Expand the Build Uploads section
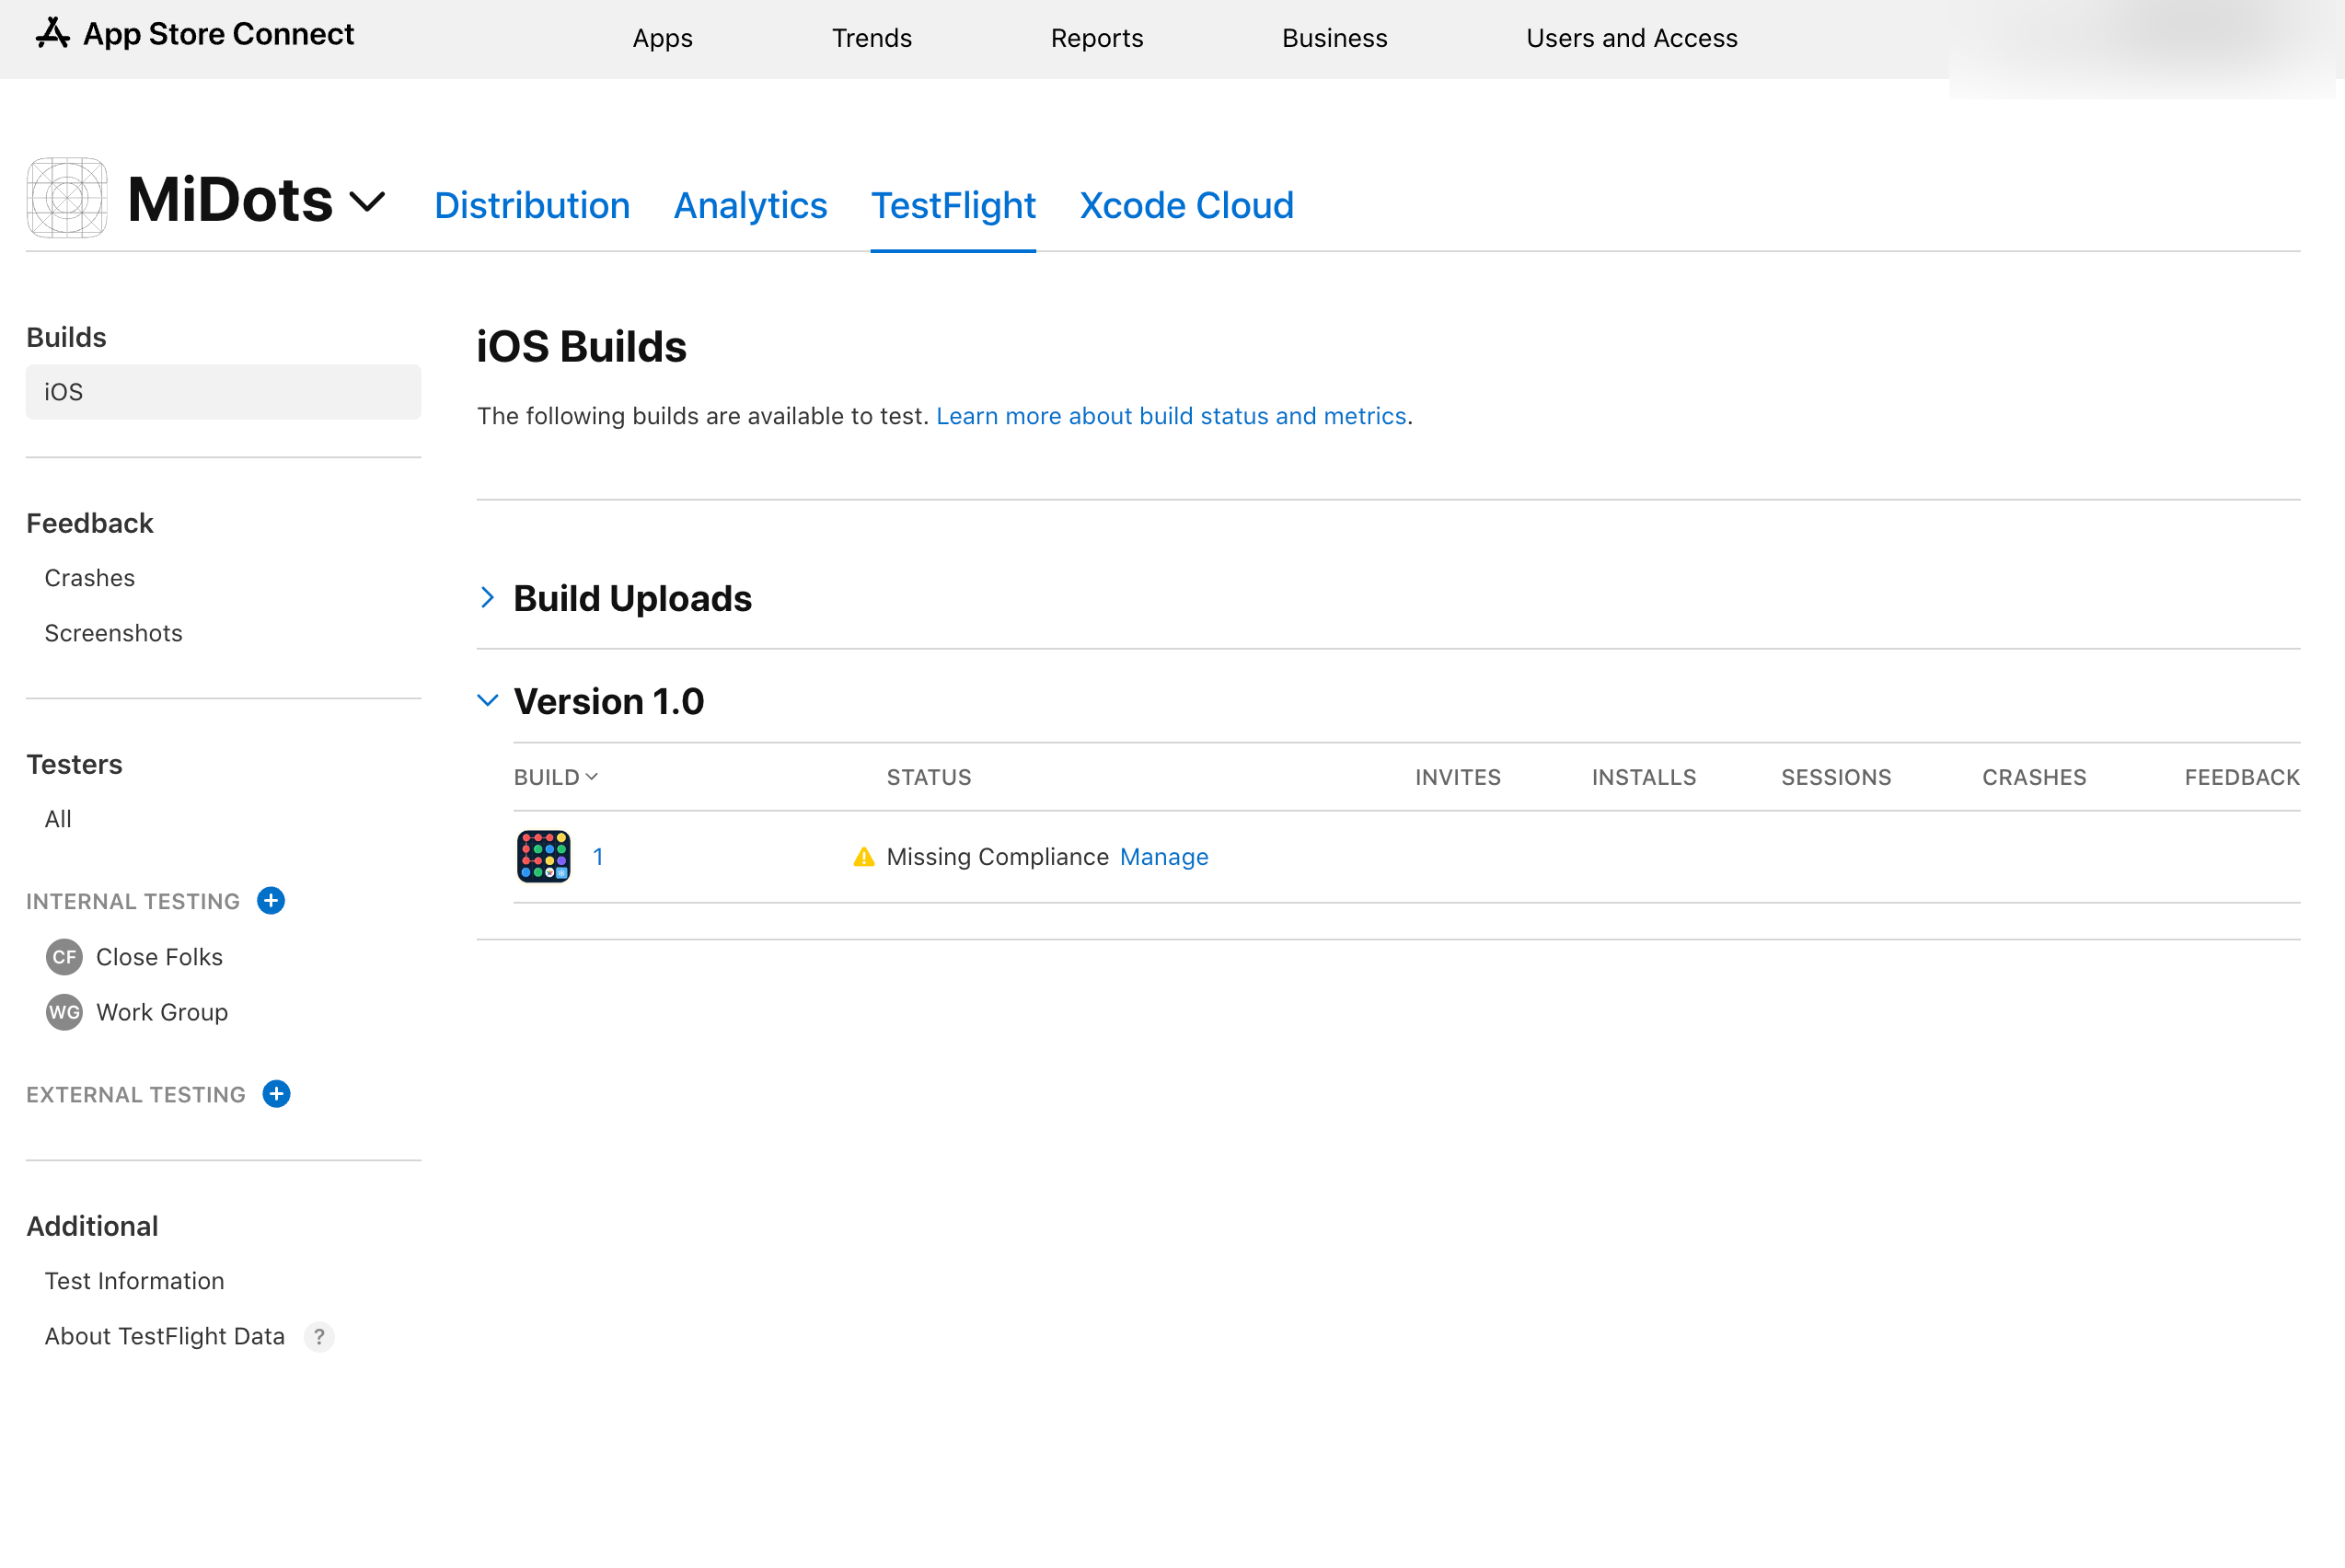The width and height of the screenshot is (2345, 1568). (488, 598)
